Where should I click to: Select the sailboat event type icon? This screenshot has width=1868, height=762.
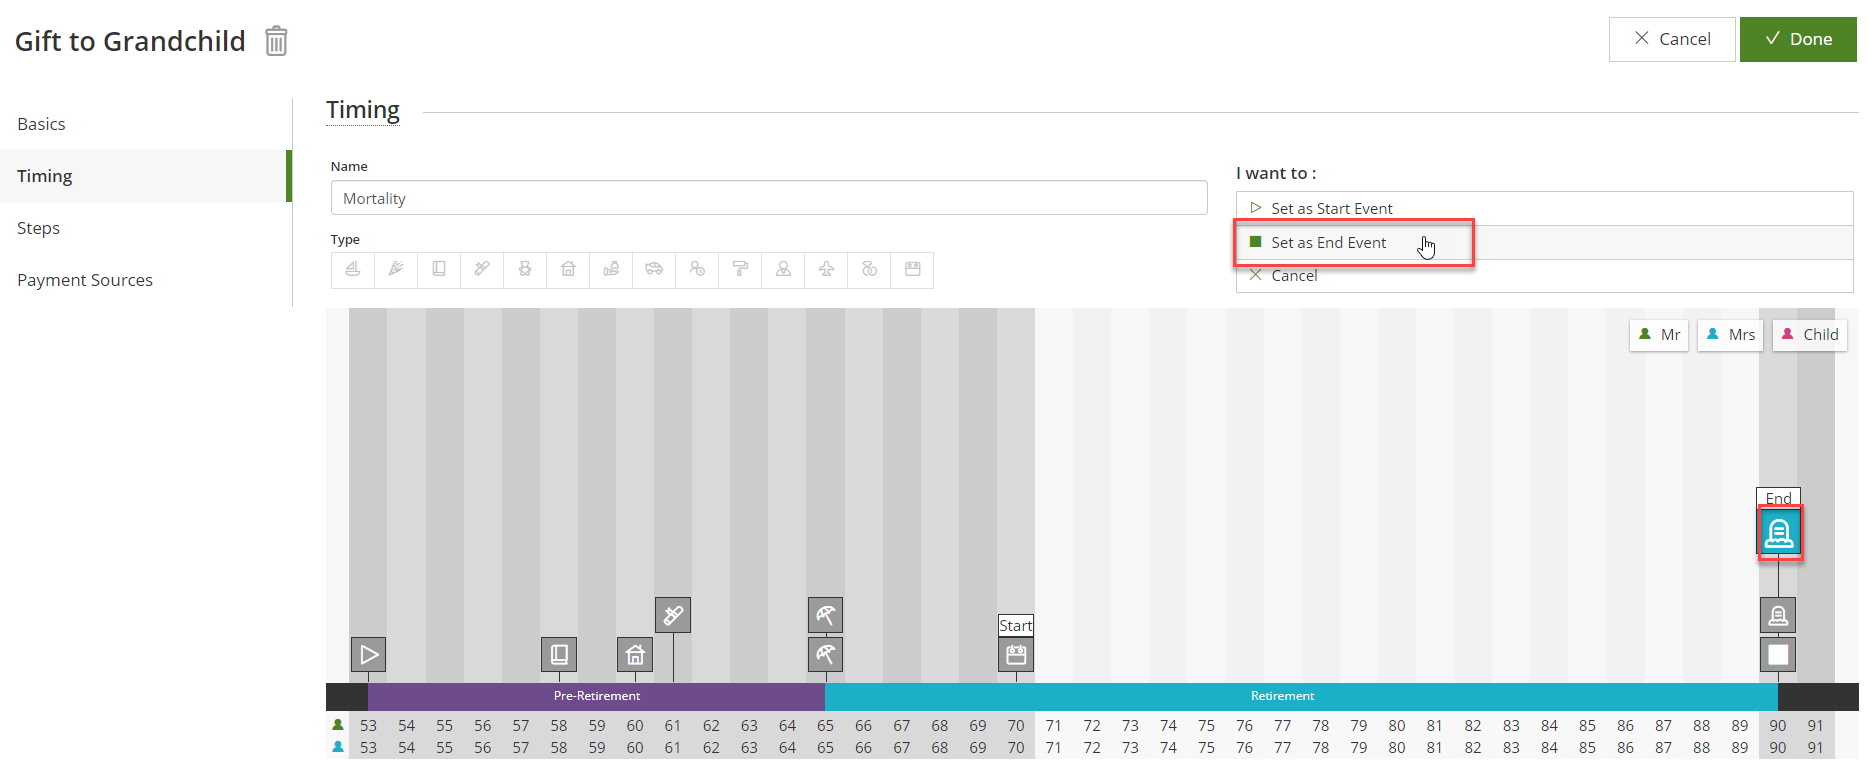[x=353, y=270]
